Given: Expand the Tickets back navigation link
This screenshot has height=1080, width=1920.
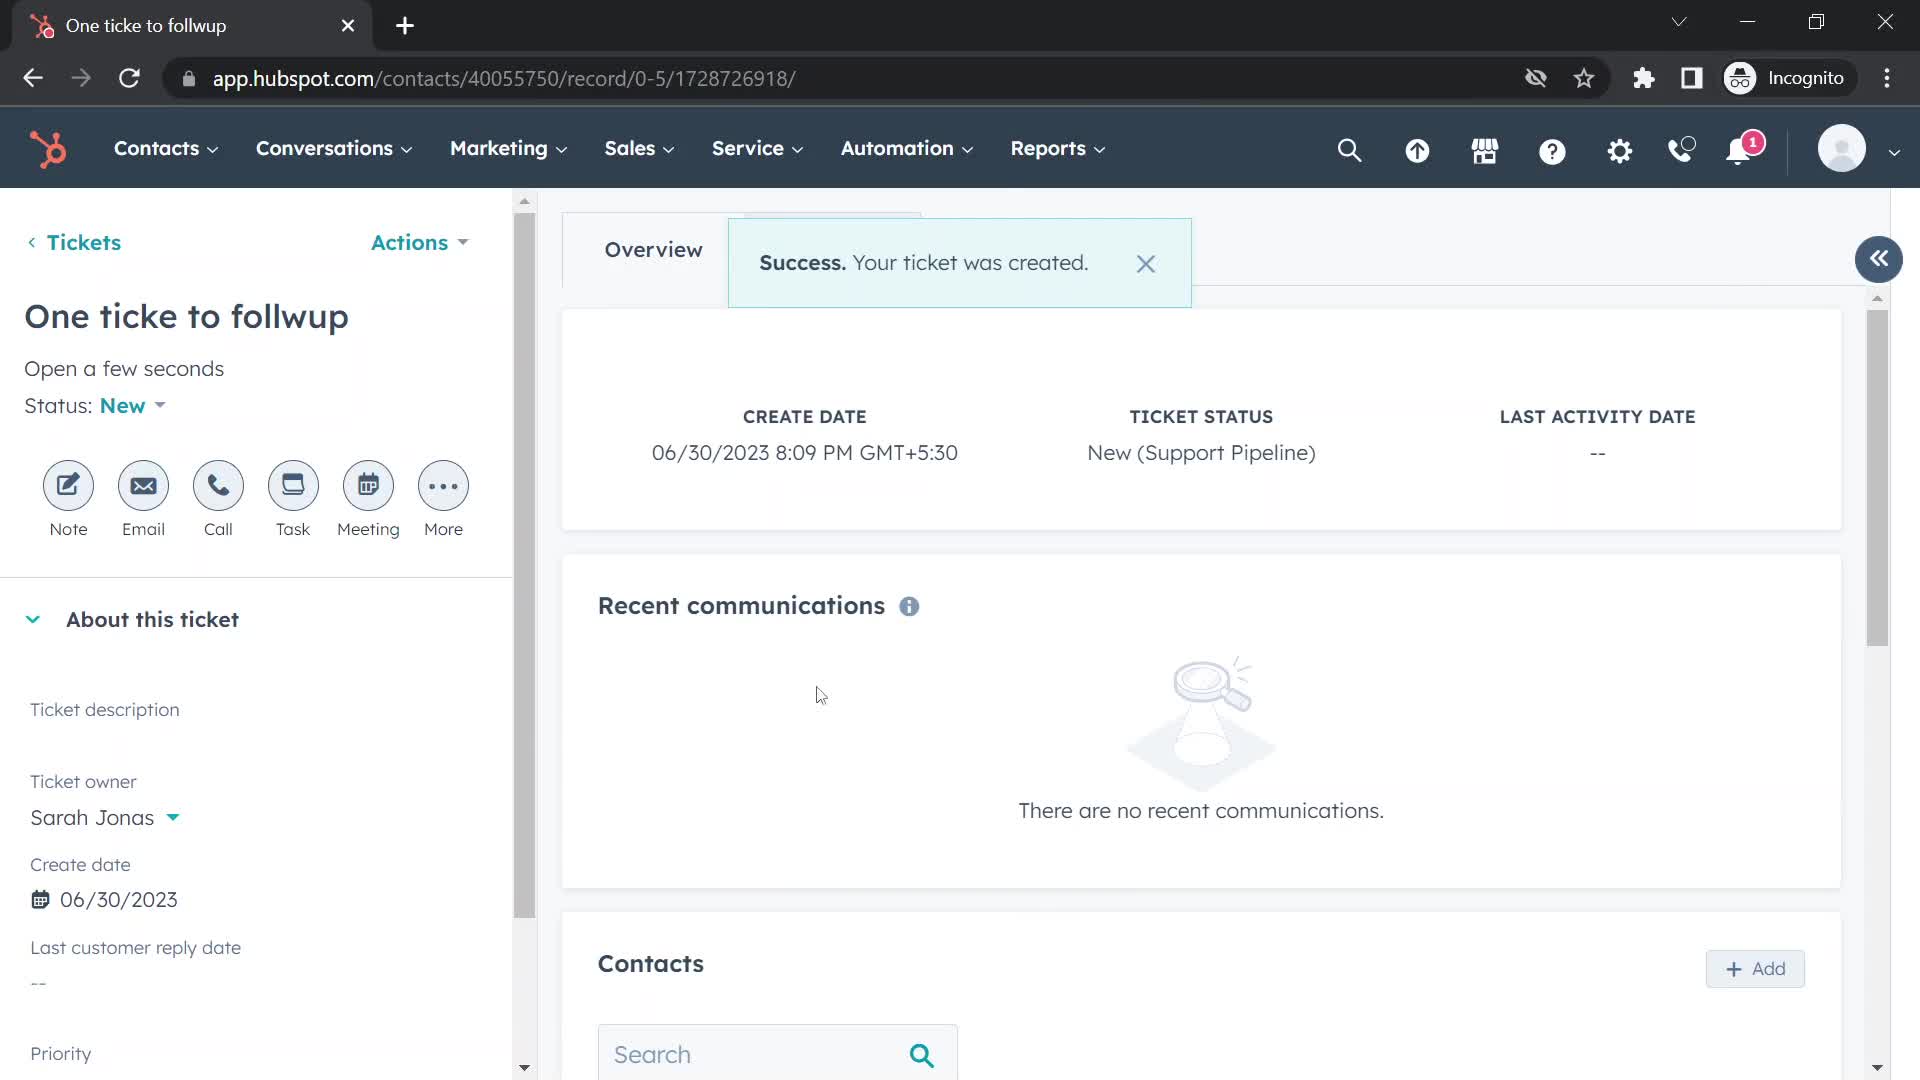Looking at the screenshot, I should click(x=73, y=241).
